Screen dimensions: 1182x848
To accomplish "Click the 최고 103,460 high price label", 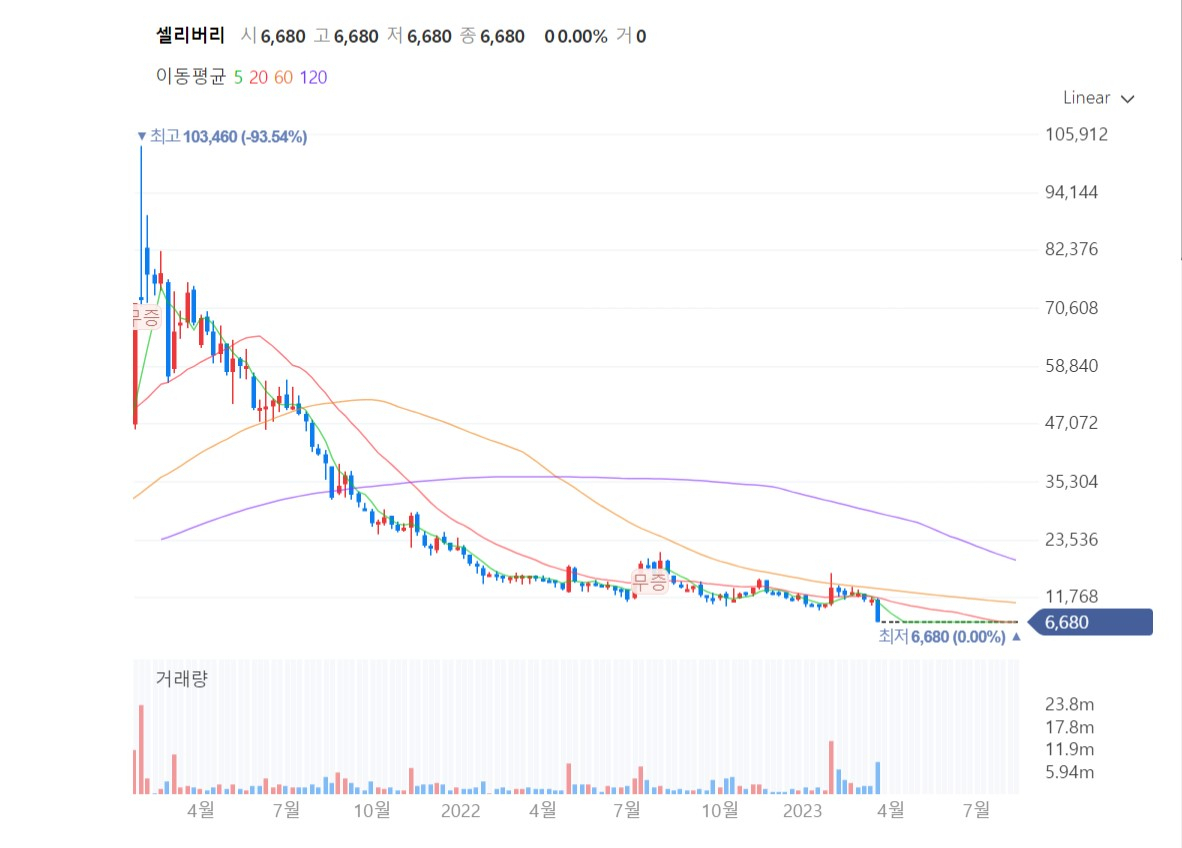I will click(228, 136).
